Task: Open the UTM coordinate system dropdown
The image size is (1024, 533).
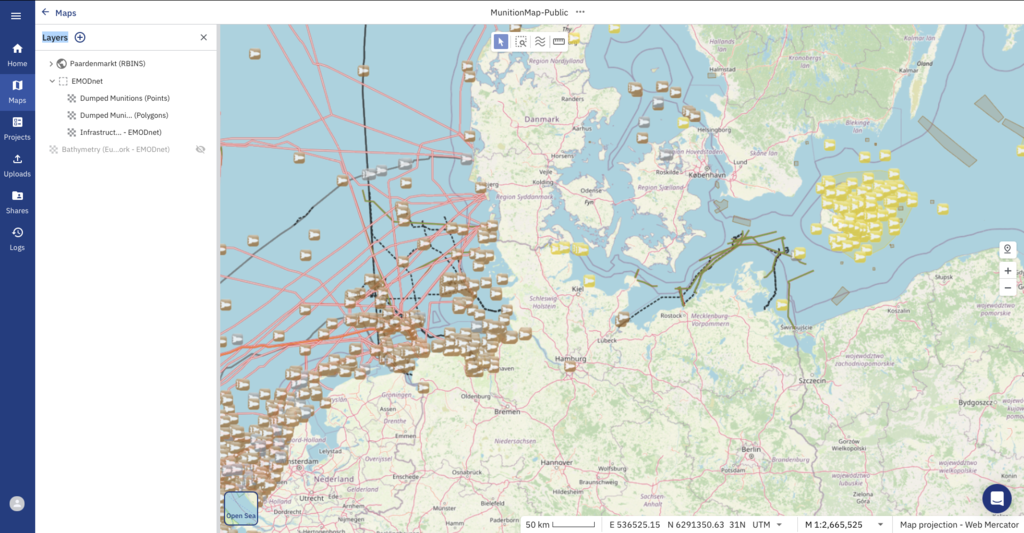Action: pyautogui.click(x=780, y=524)
